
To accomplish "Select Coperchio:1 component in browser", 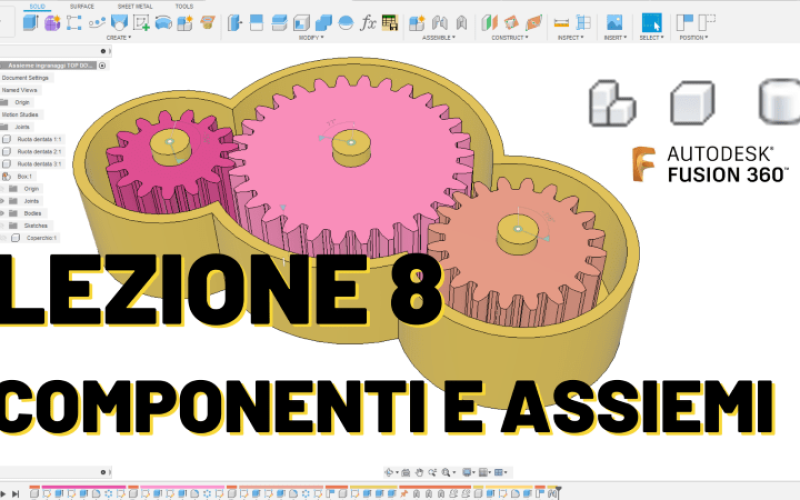I will (42, 238).
